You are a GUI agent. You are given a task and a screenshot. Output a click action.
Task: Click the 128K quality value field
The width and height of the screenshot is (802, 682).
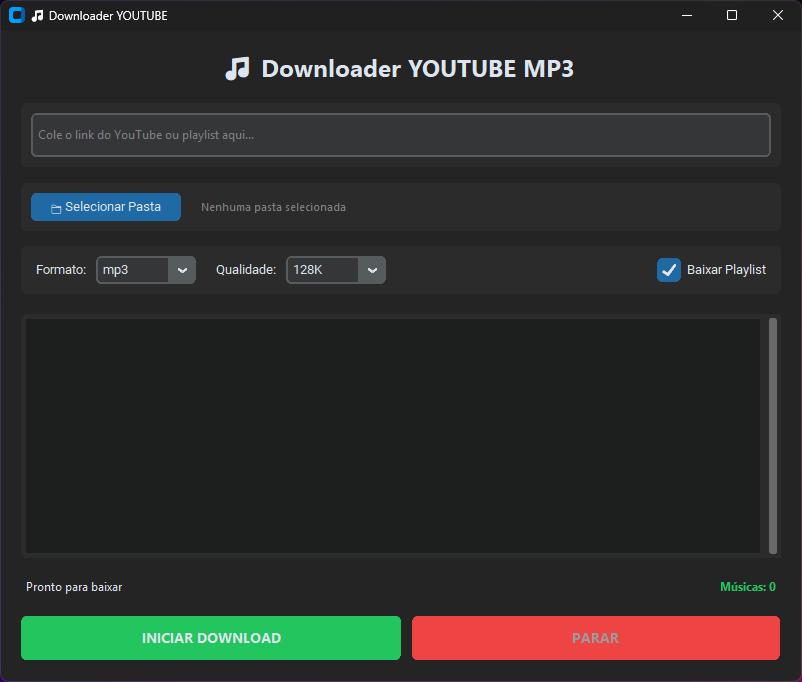[x=323, y=270]
